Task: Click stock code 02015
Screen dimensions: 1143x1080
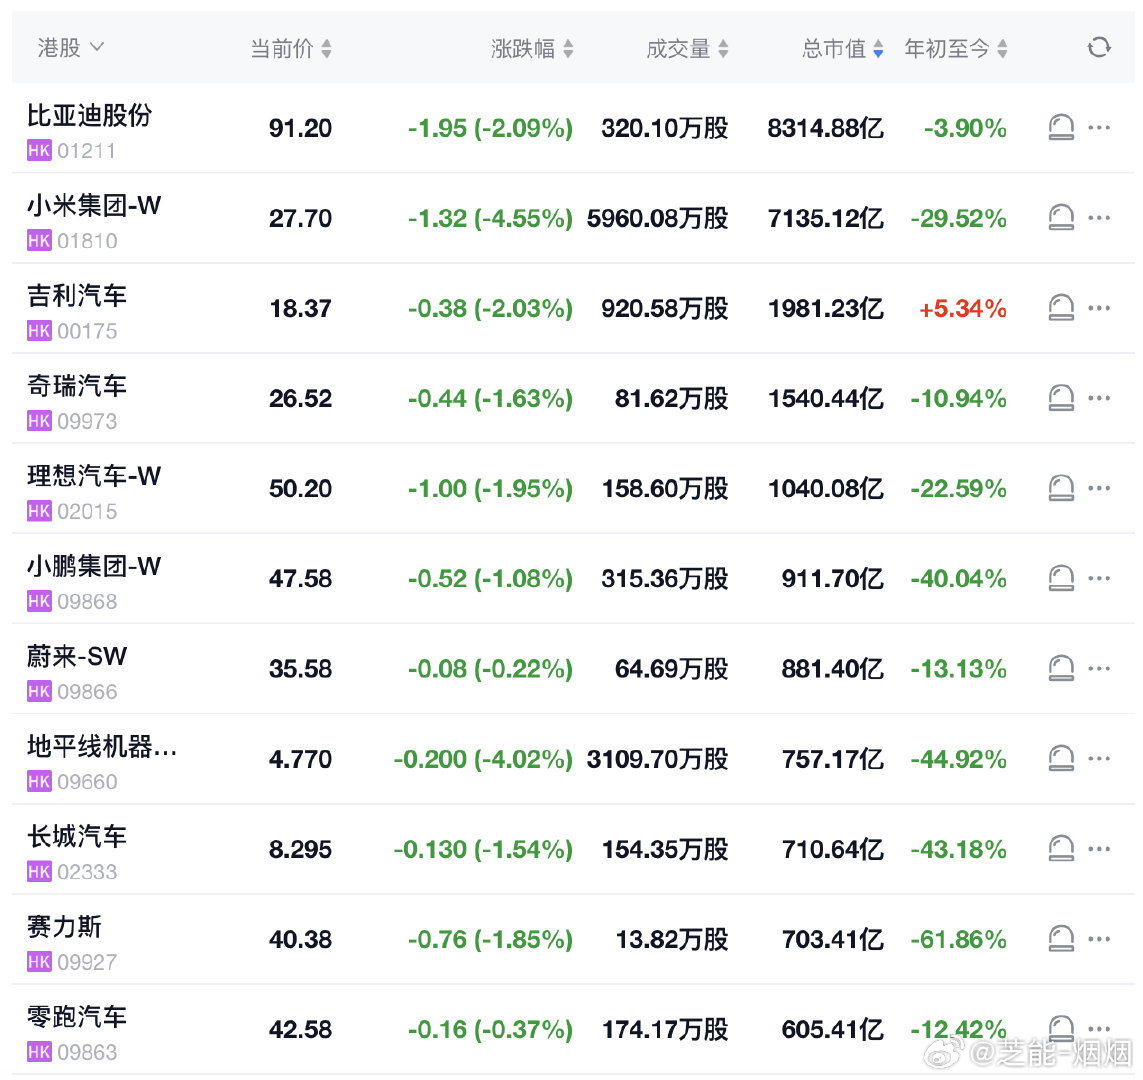Action: tap(87, 511)
